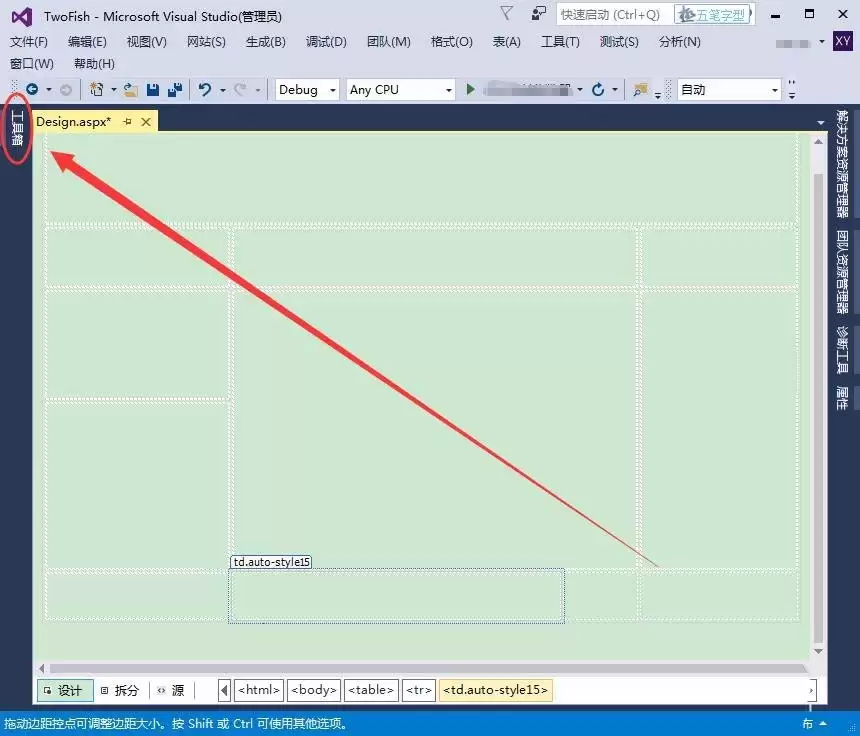The width and height of the screenshot is (860, 736).
Task: Click the New File toolbar icon
Action: tap(96, 90)
